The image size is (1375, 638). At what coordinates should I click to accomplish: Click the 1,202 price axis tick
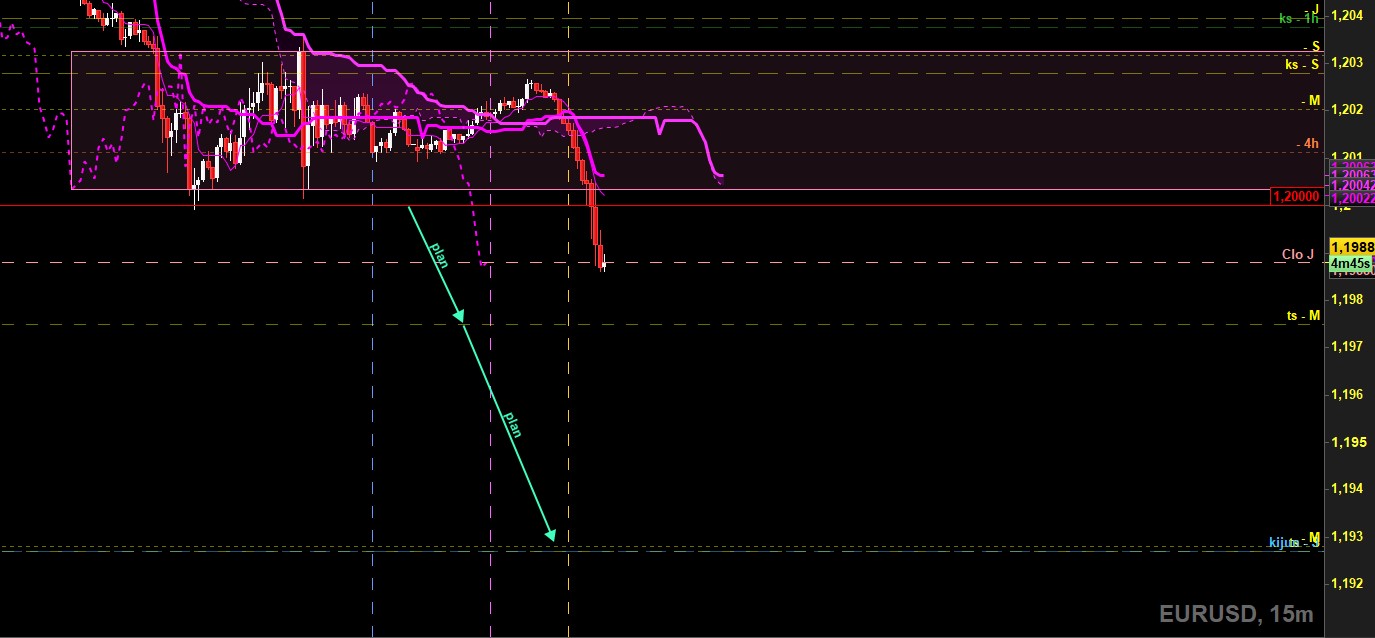tap(1349, 109)
